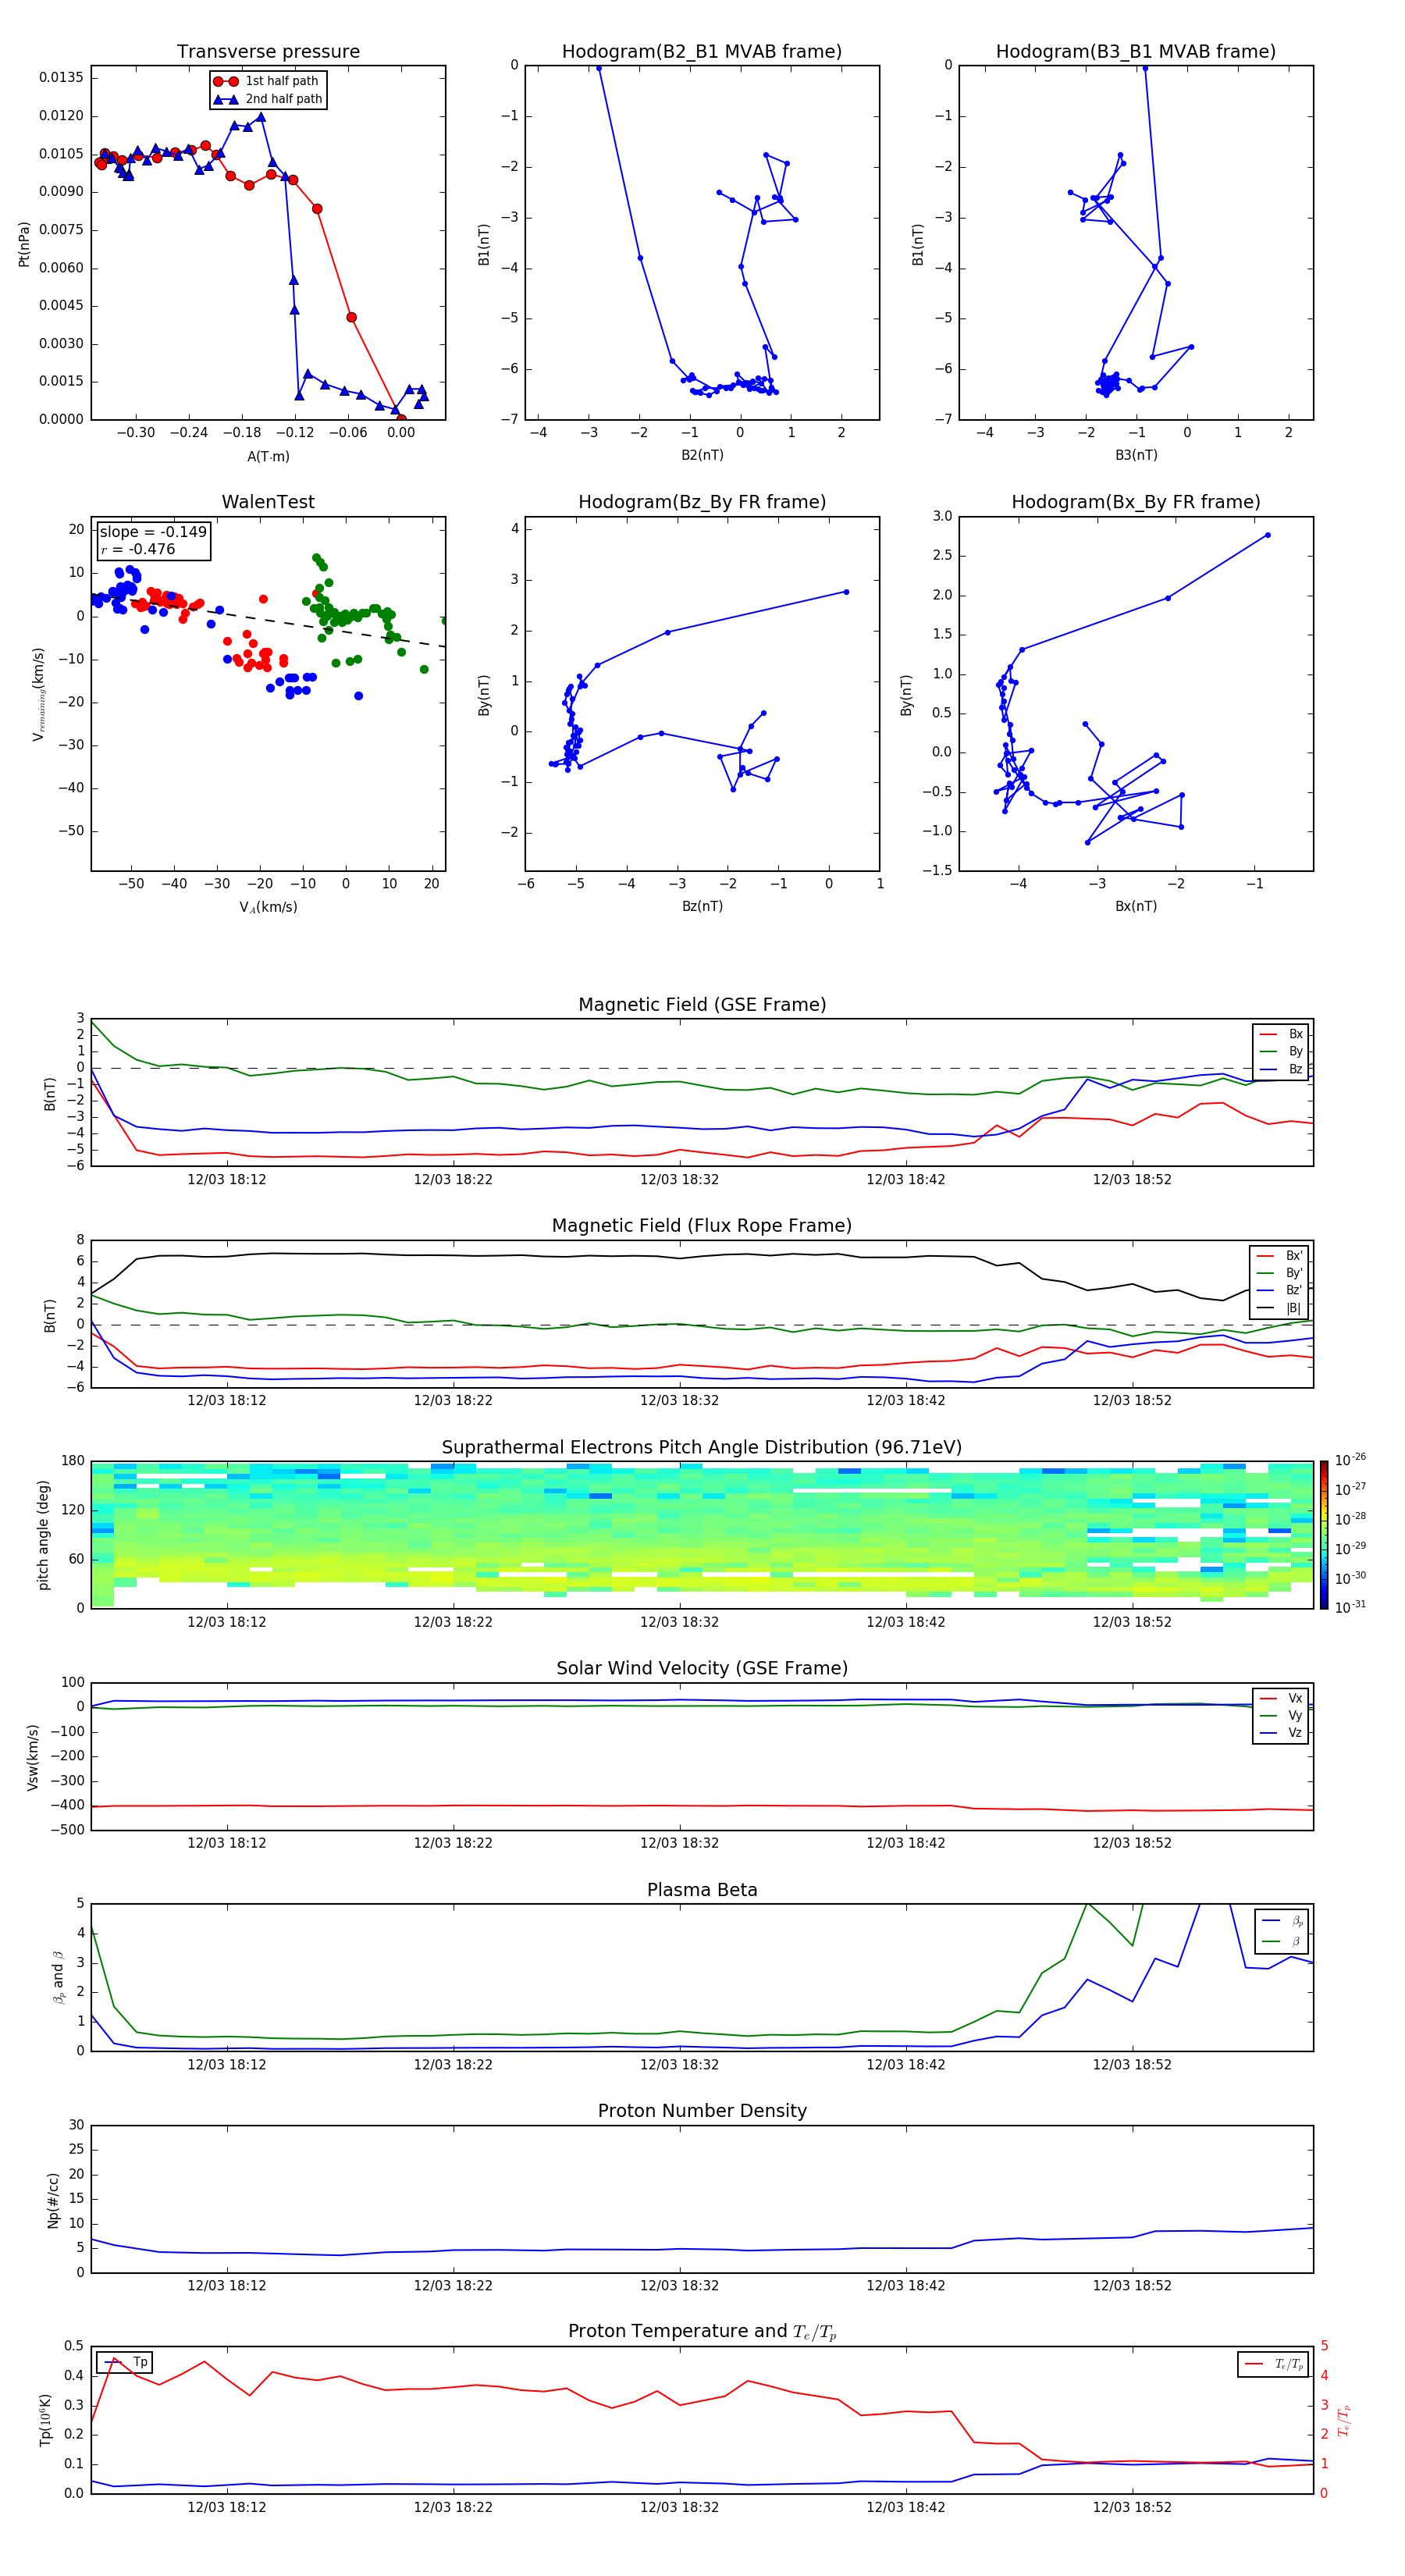The image size is (1405, 2576).
Task: Click the 'B3(nT)' x-axis label
Action: (x=1136, y=455)
